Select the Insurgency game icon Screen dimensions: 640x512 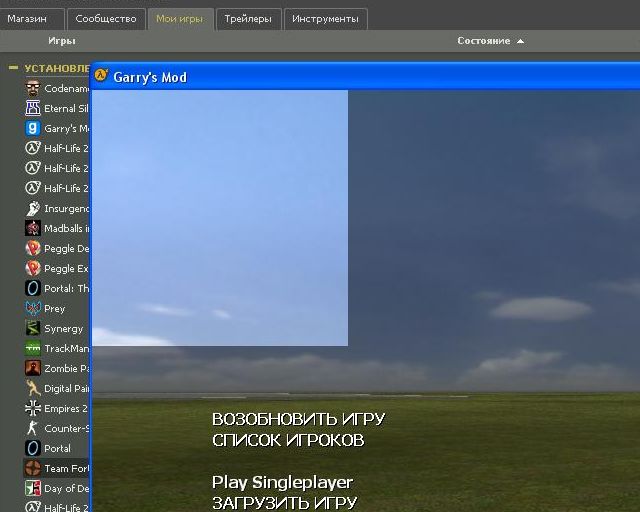(x=33, y=208)
